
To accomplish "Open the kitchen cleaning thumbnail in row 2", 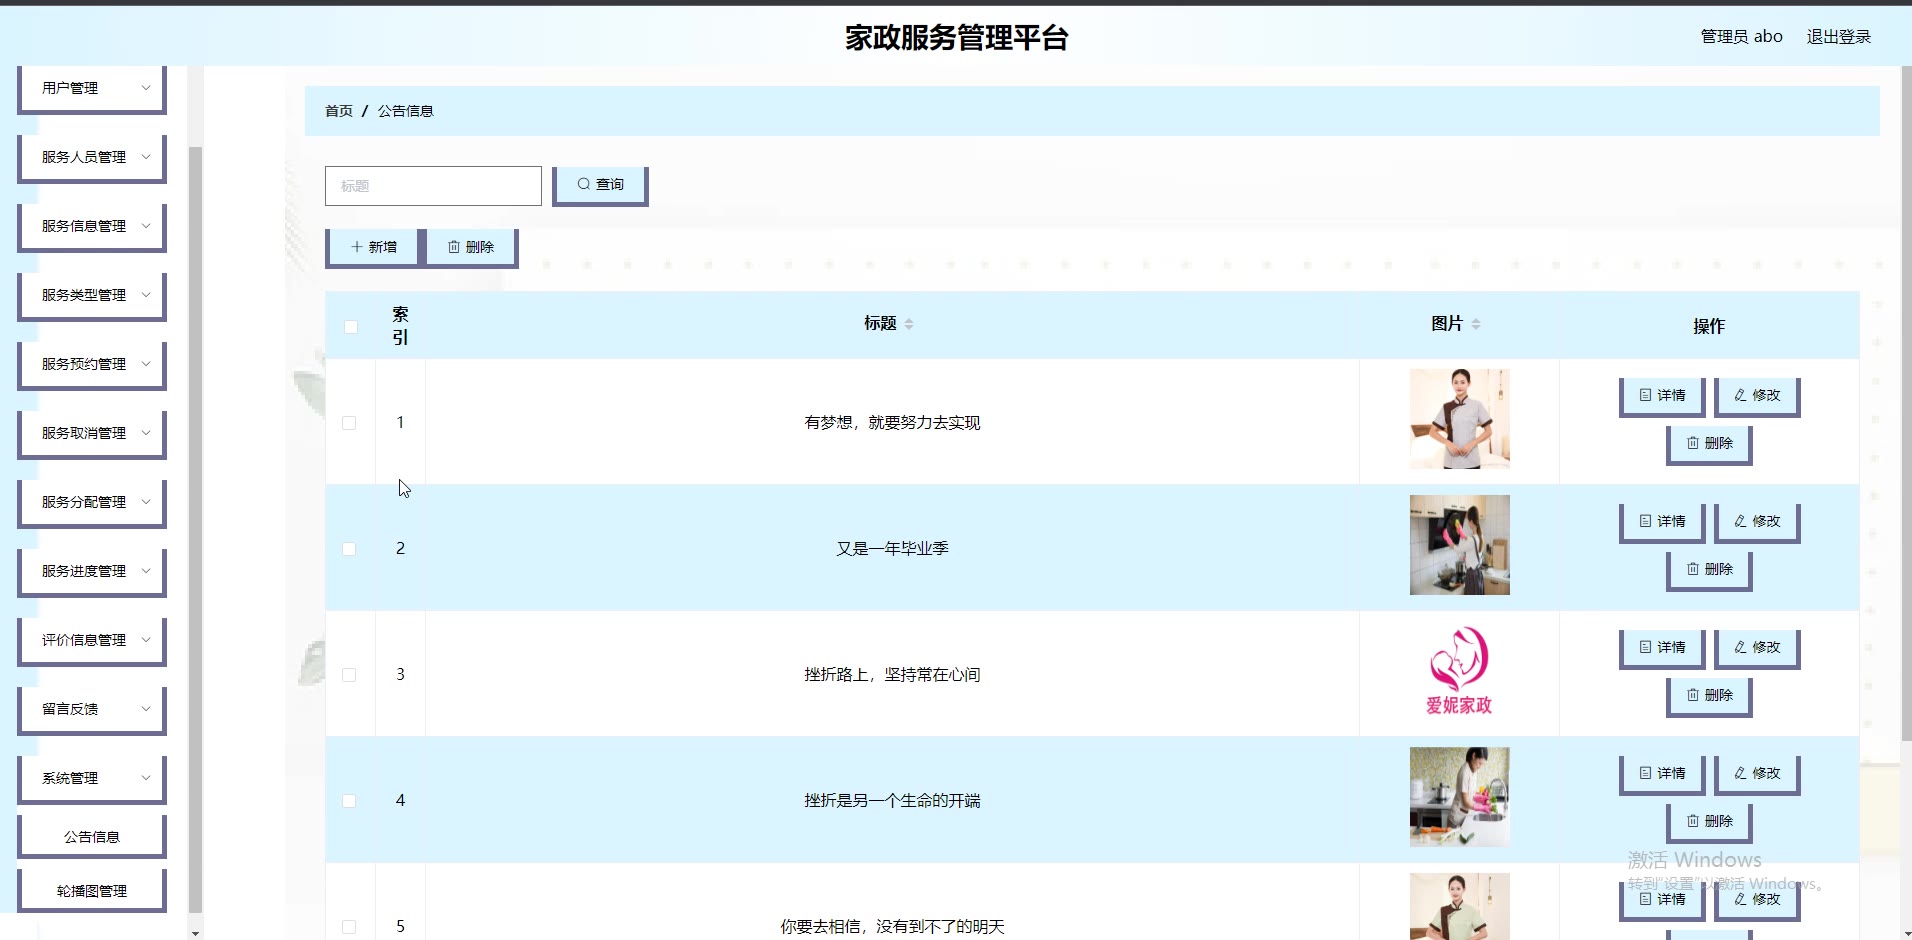I will (1459, 545).
